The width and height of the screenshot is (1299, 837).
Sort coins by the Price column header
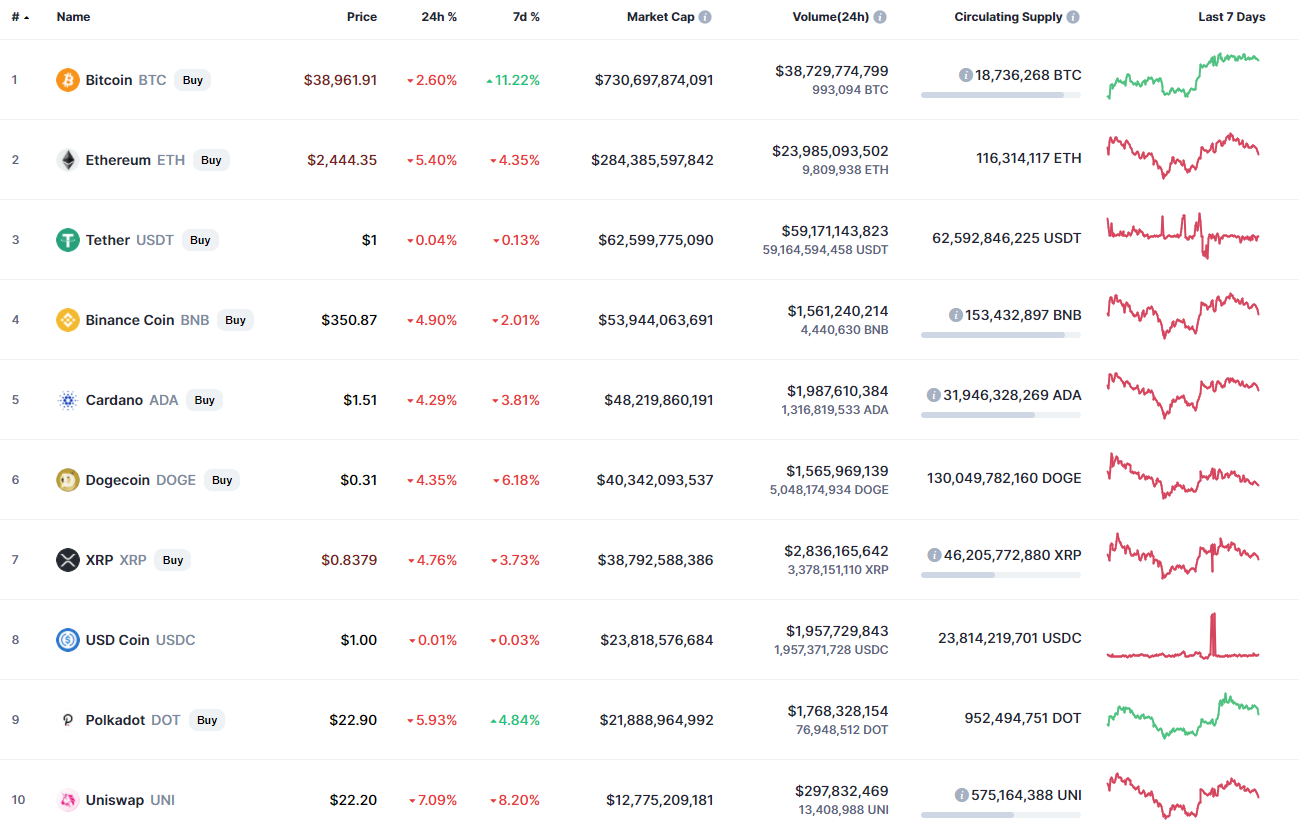pos(361,17)
